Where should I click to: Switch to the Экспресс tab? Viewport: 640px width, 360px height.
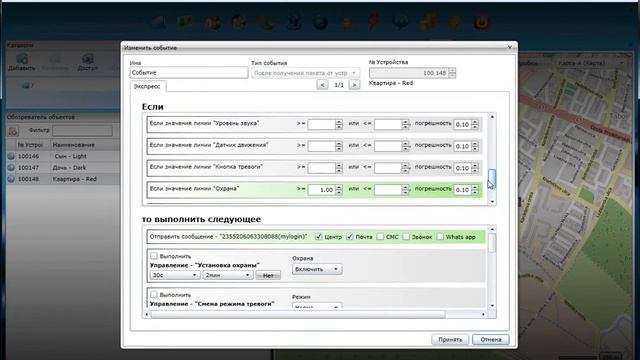click(x=147, y=87)
